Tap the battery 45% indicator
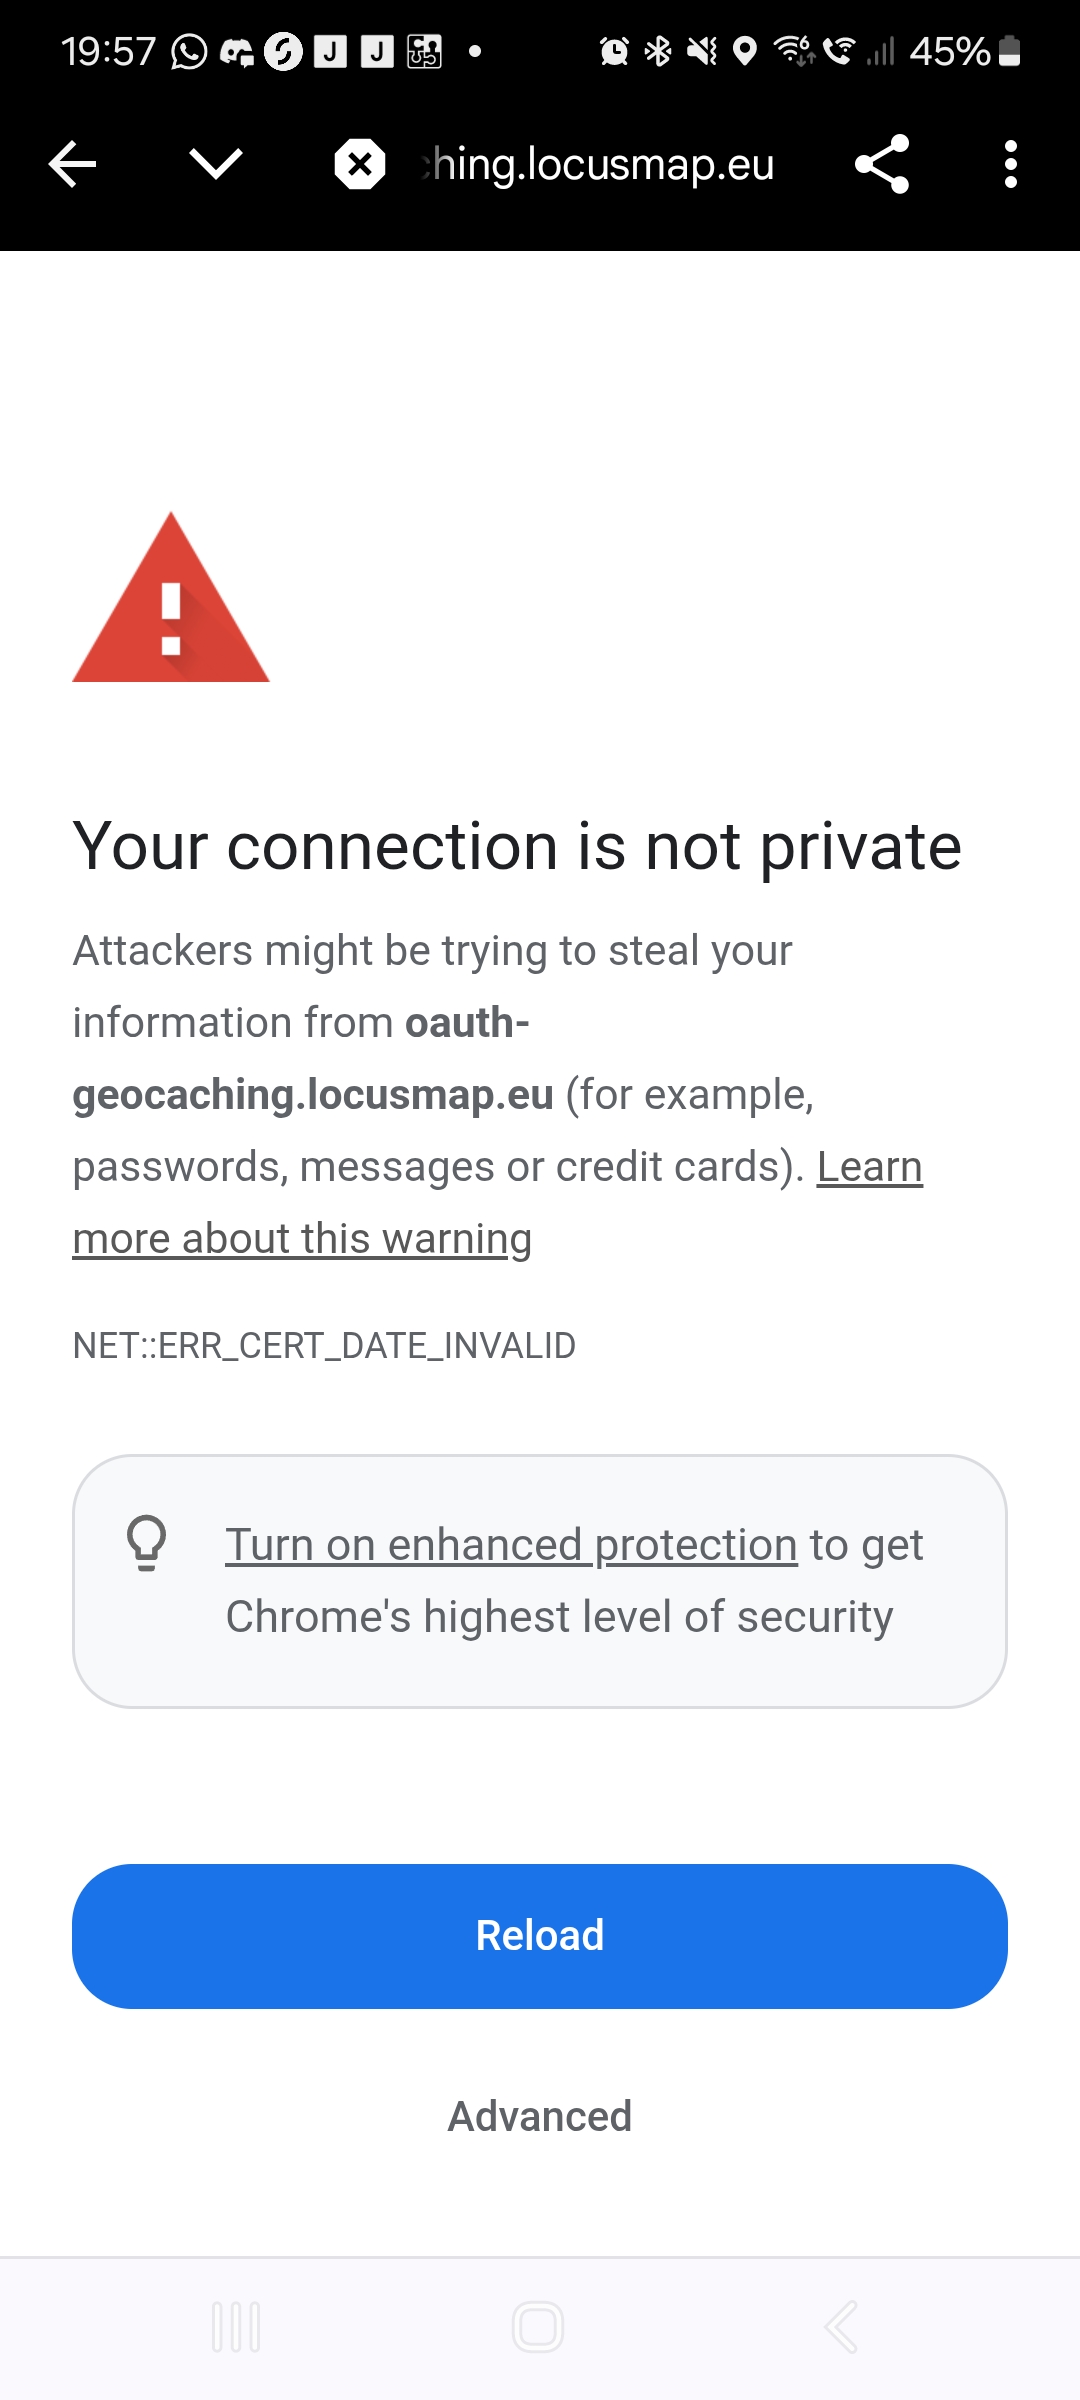 964,51
